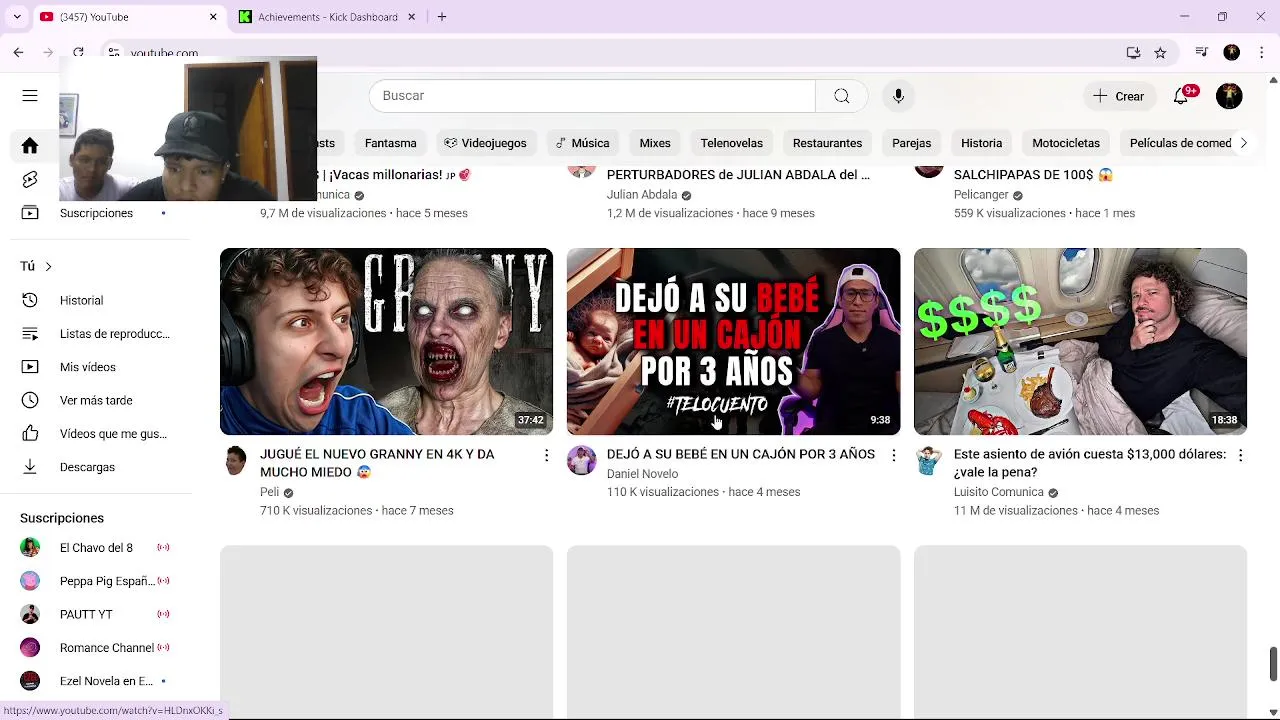Bookmark this page with star icon
This screenshot has width=1280, height=720.
point(1160,52)
